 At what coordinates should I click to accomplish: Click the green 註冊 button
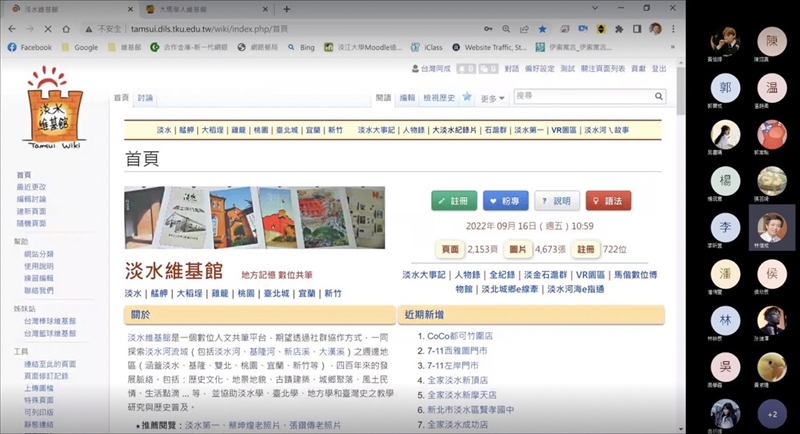[x=453, y=201]
